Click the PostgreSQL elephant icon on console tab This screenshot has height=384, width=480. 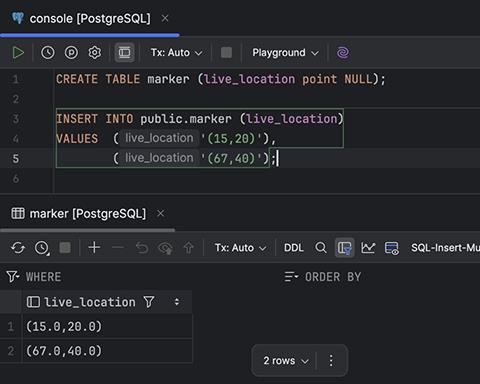pyautogui.click(x=18, y=18)
